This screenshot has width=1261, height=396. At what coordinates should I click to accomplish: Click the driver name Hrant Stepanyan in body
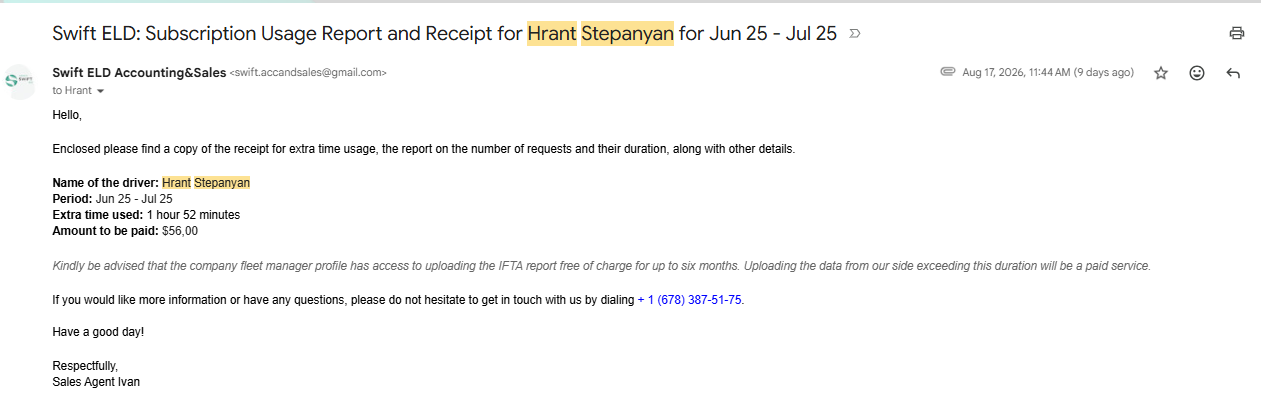206,183
